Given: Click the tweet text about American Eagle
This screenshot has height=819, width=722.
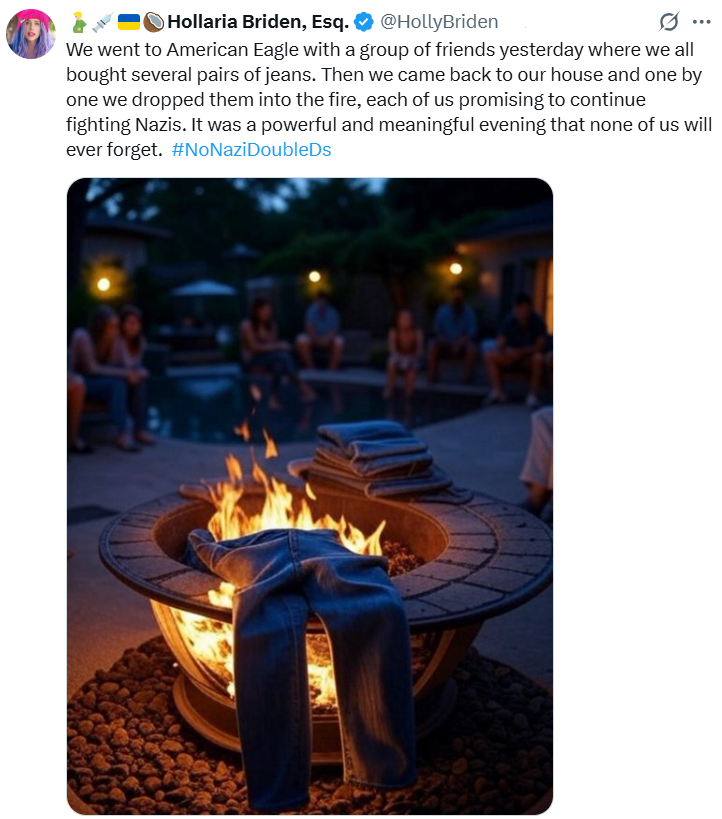Looking at the screenshot, I should pos(389,99).
